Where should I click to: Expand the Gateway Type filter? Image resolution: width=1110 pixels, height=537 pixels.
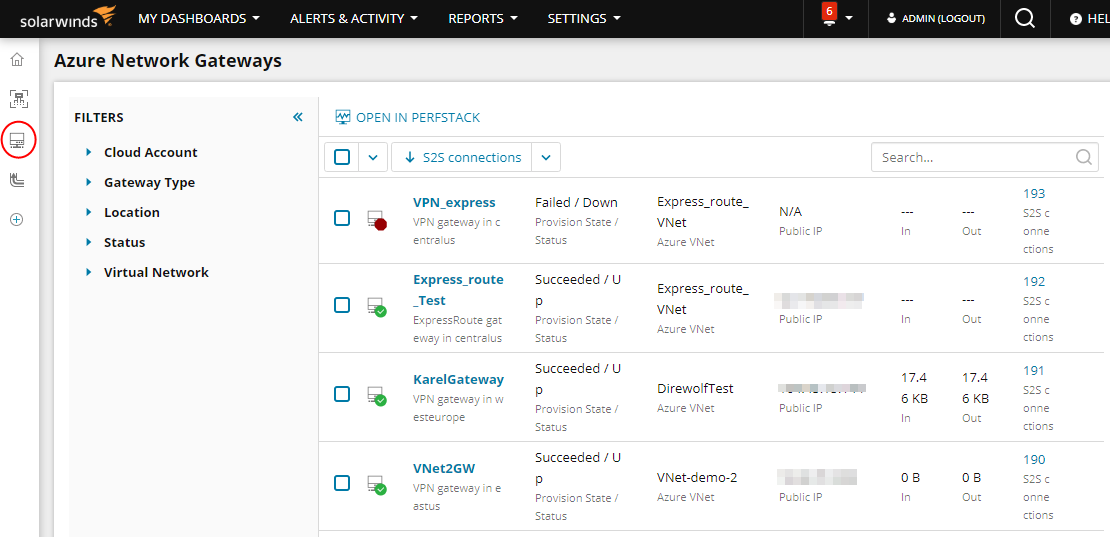(149, 183)
